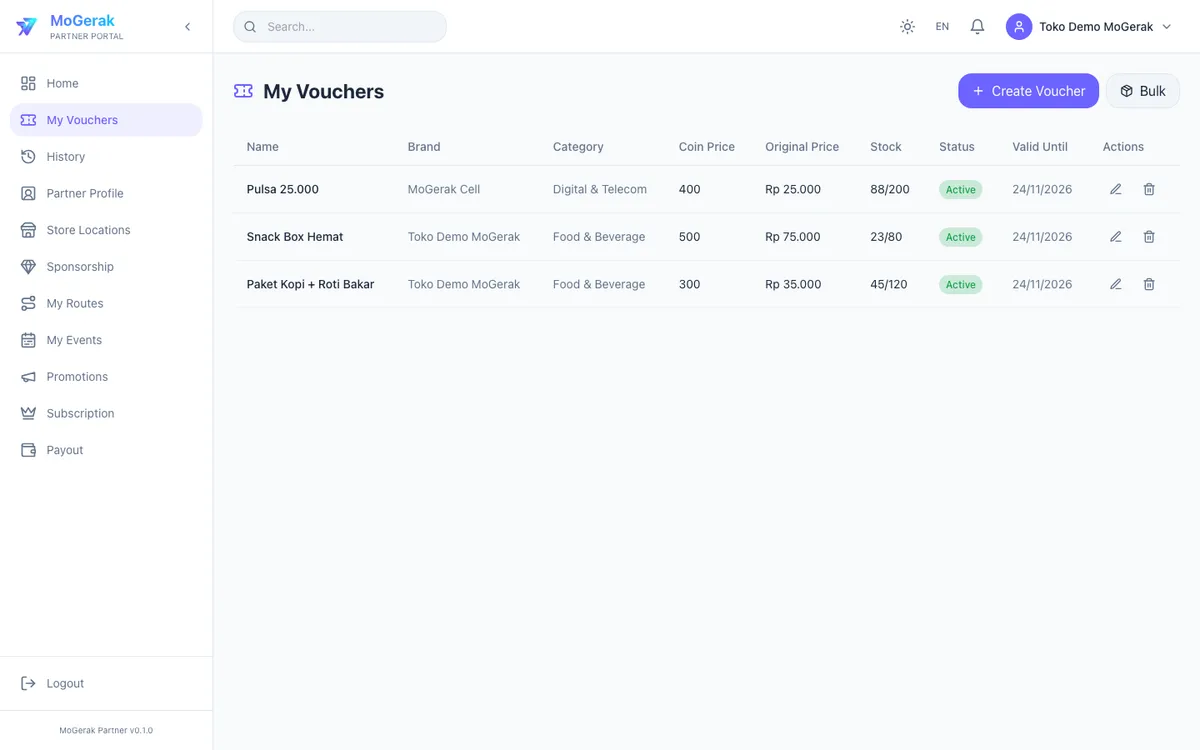Viewport: 1200px width, 750px height.
Task: Collapse the sidebar with the chevron
Action: coord(187,27)
